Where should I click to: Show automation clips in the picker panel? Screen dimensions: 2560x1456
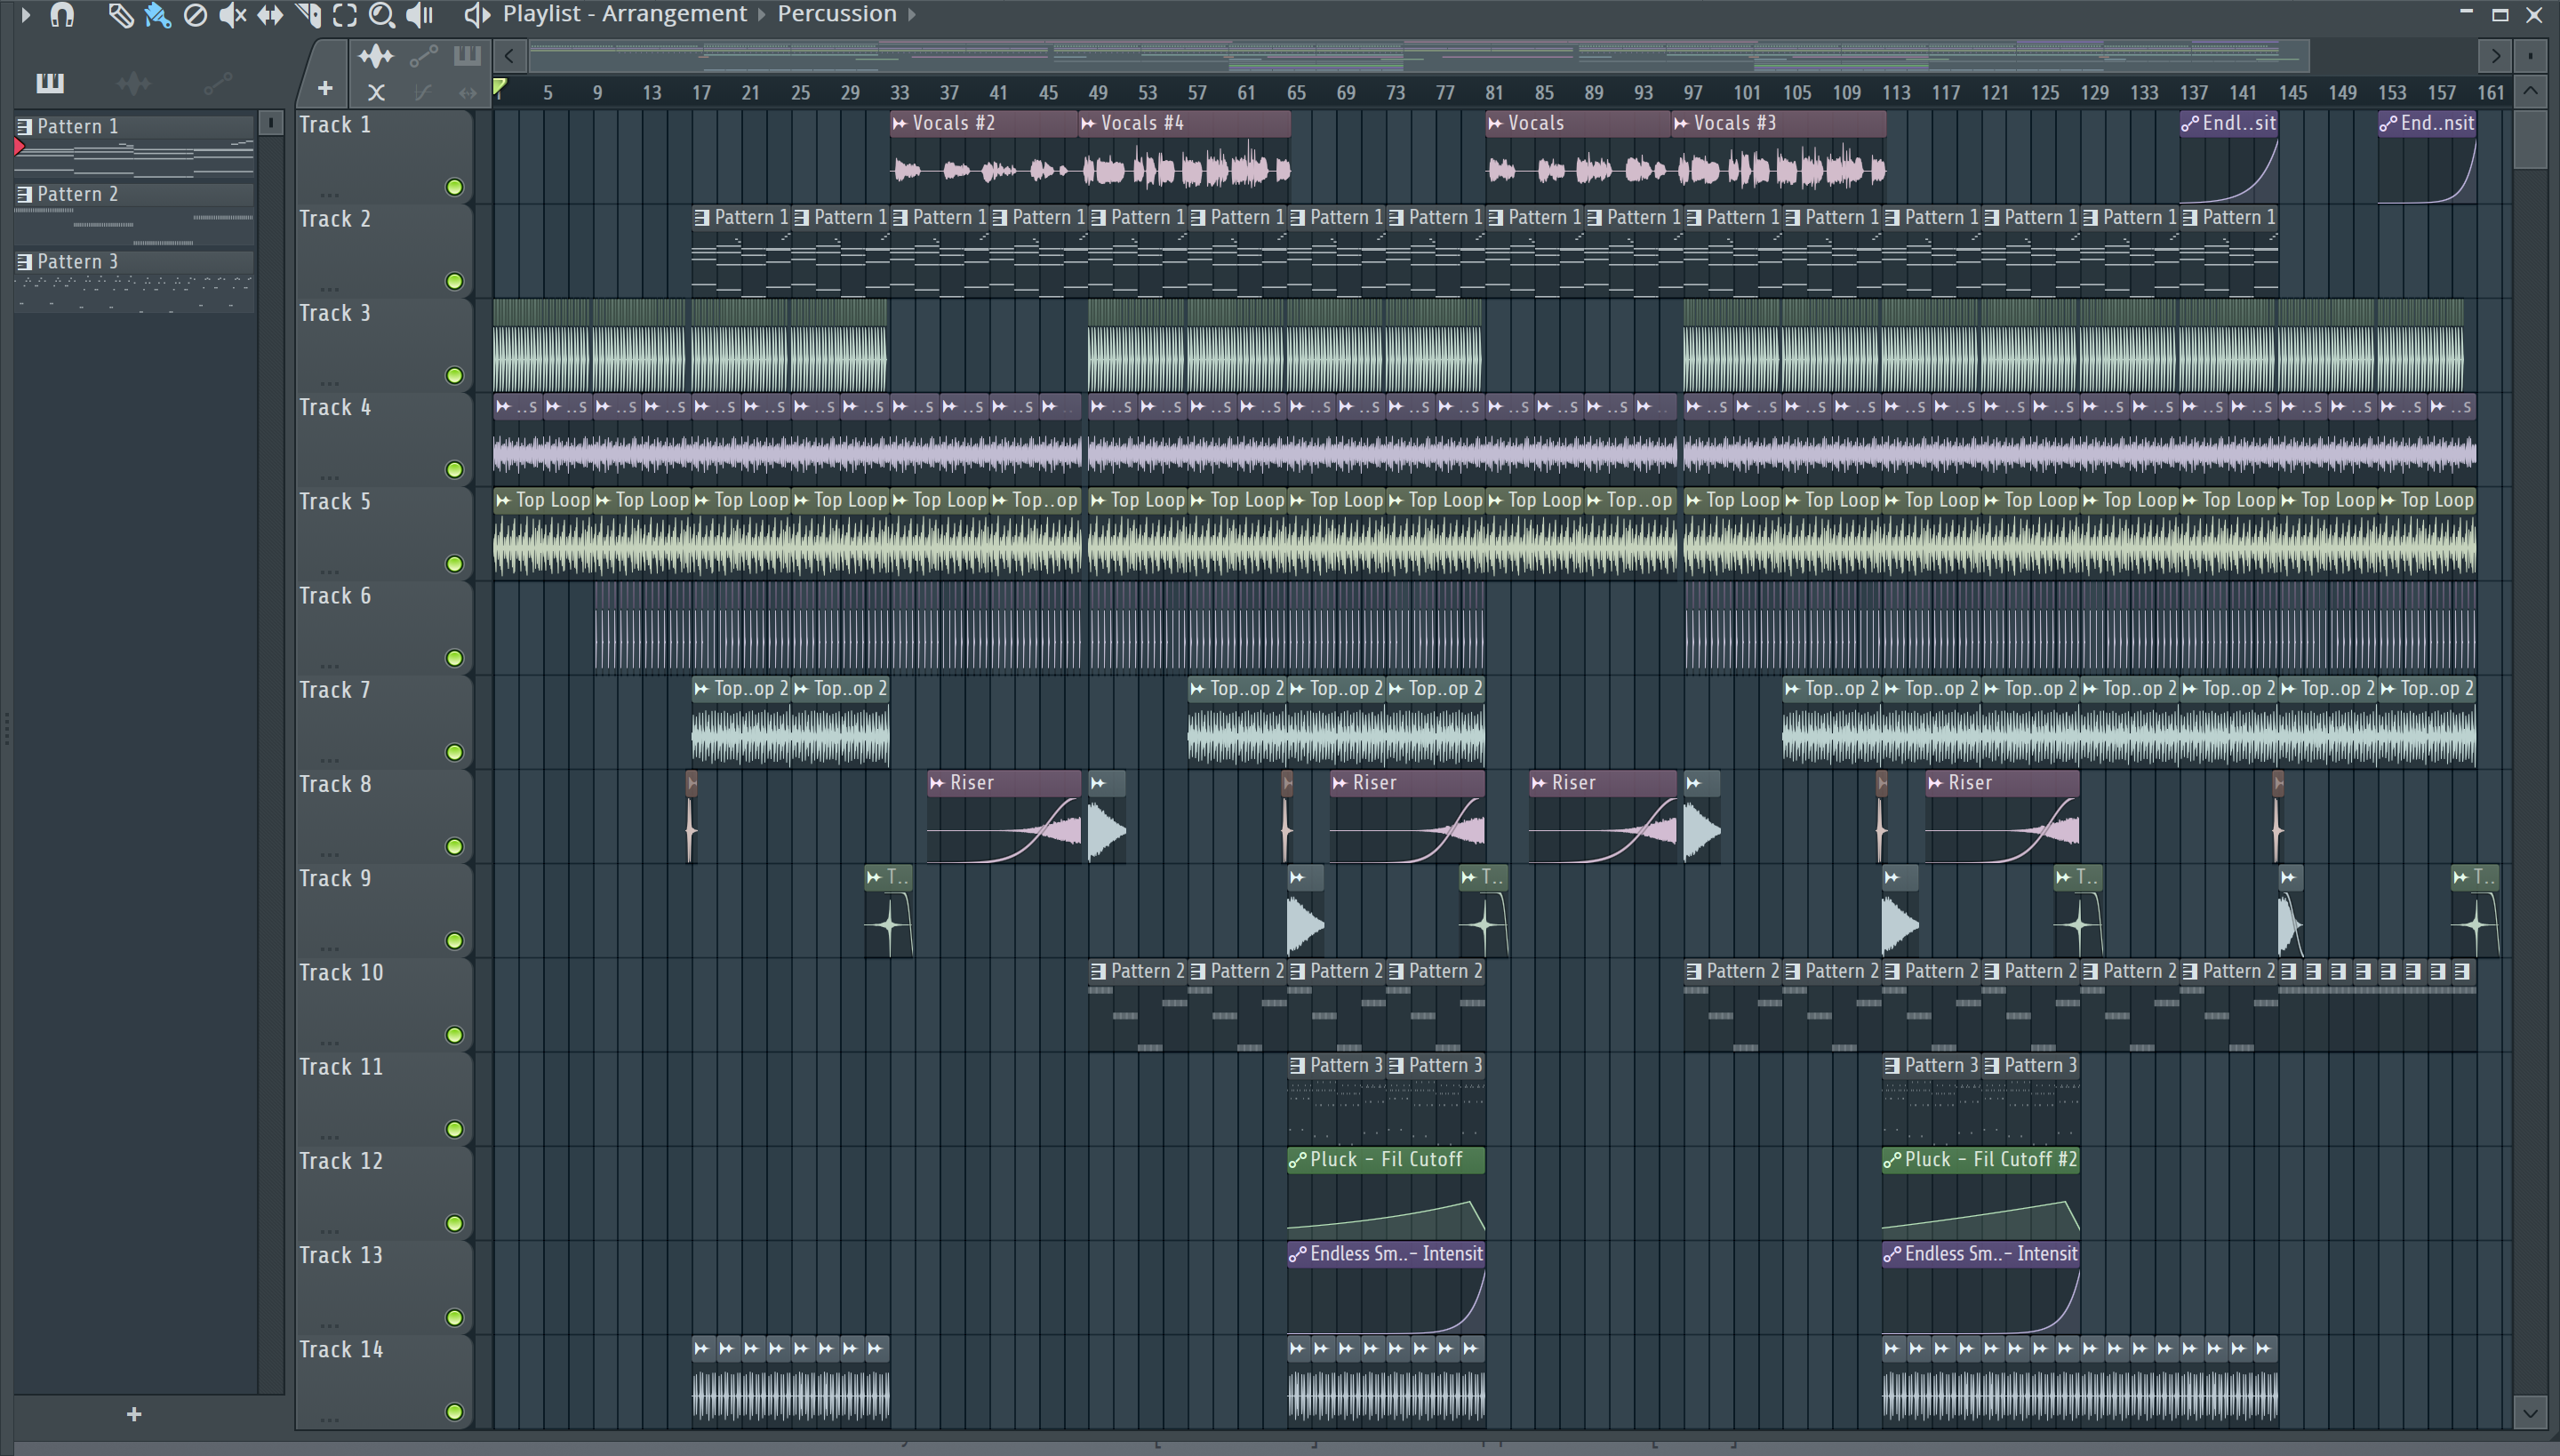point(218,82)
